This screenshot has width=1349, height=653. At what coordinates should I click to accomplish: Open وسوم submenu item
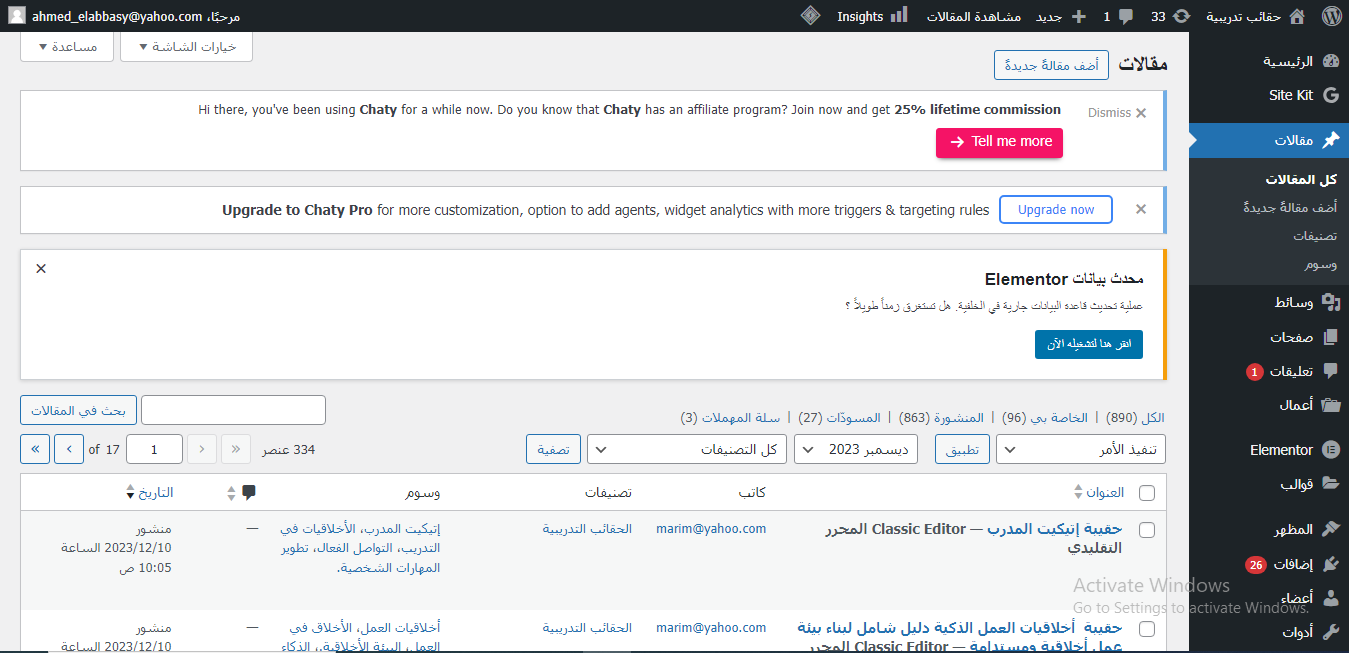1320,264
